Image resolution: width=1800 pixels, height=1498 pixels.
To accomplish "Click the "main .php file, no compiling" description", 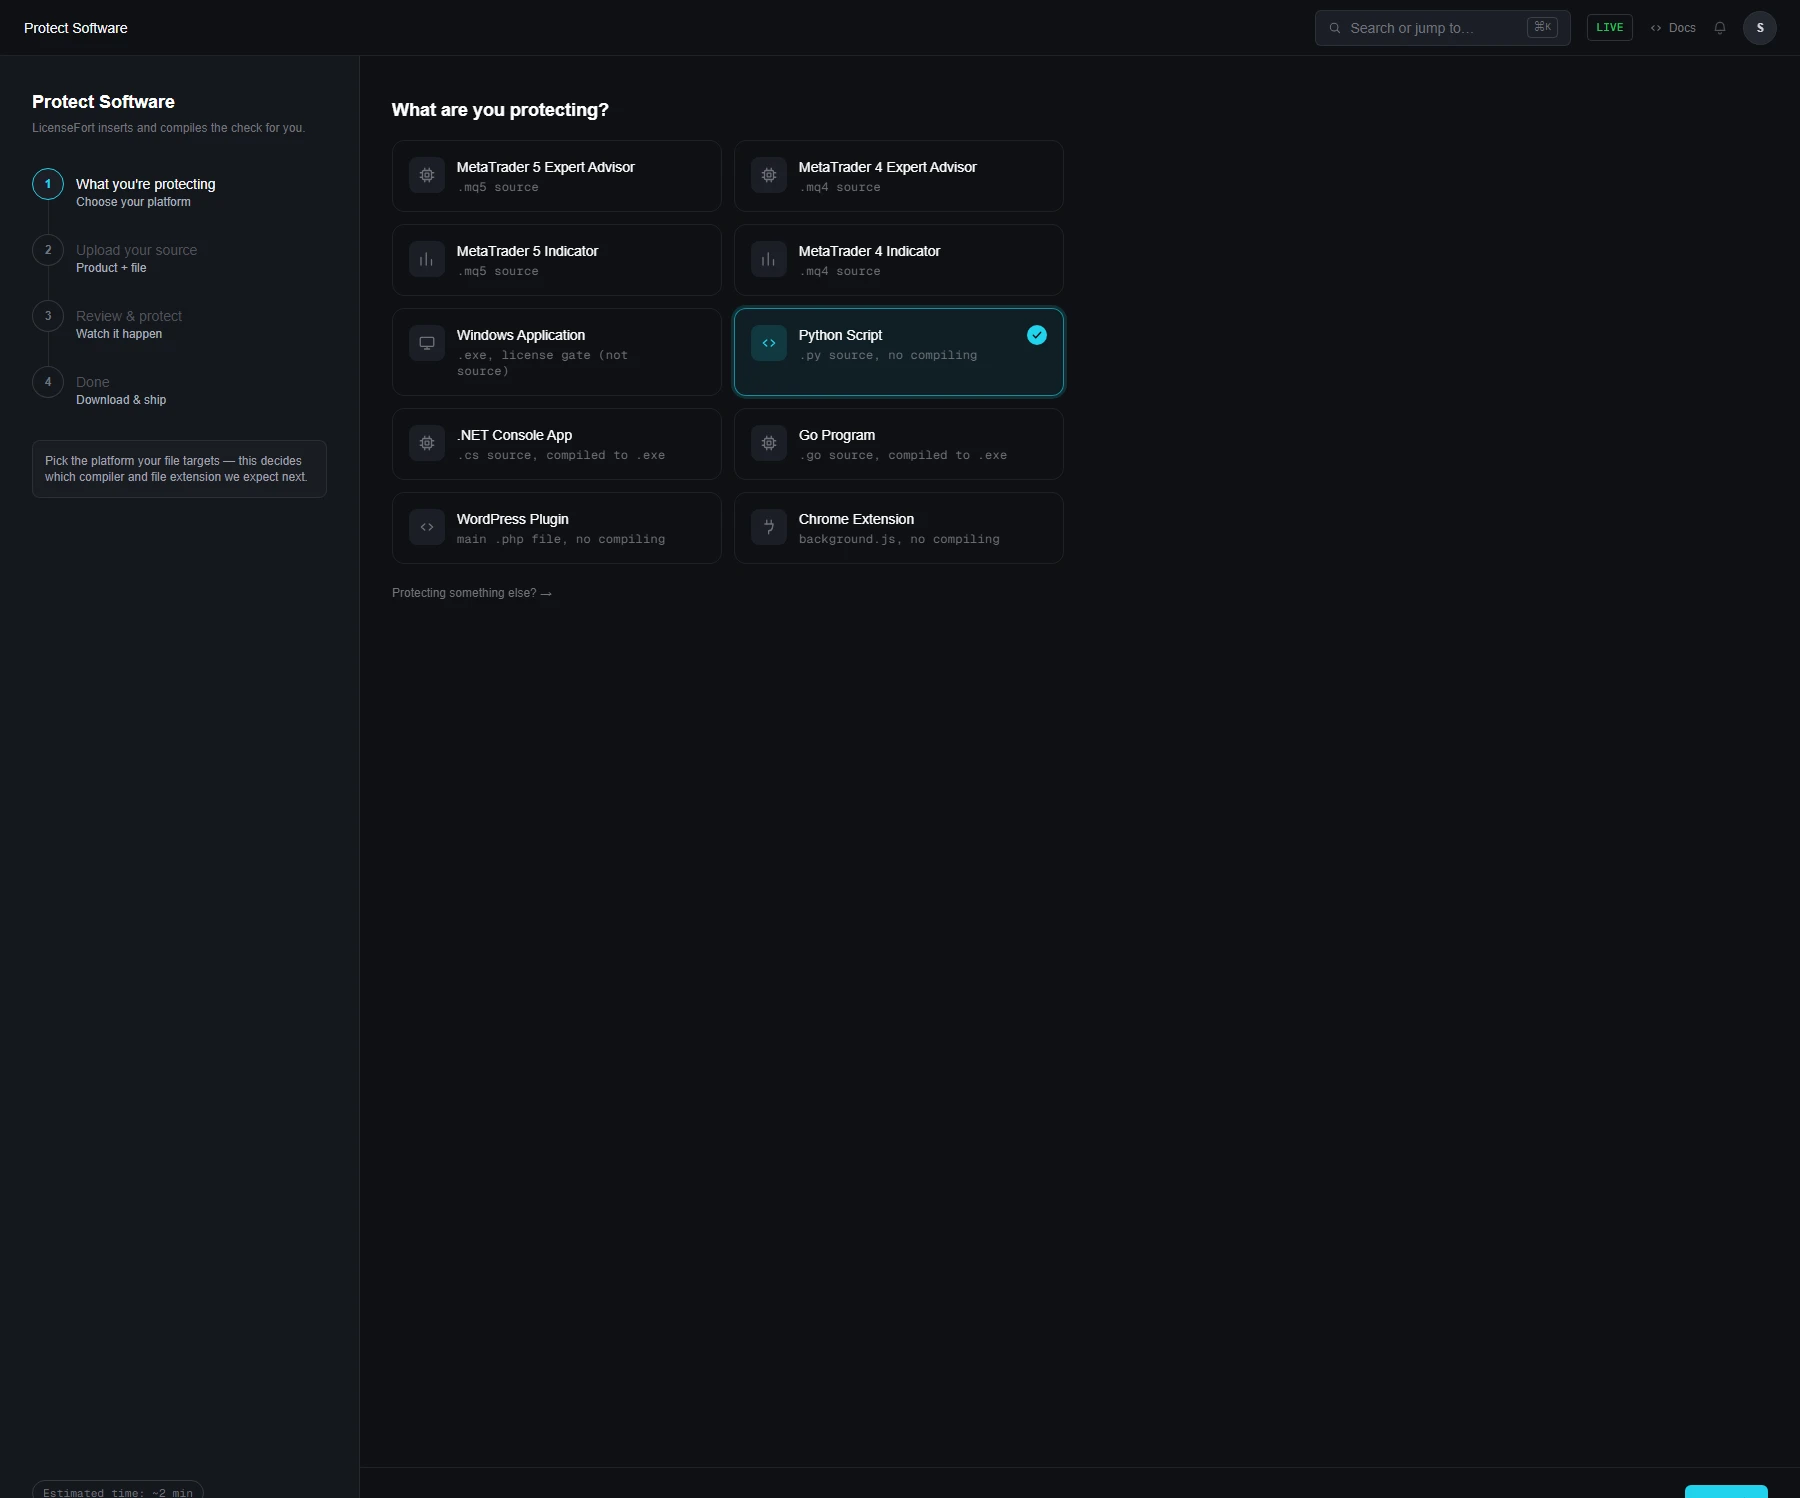I will click(561, 539).
